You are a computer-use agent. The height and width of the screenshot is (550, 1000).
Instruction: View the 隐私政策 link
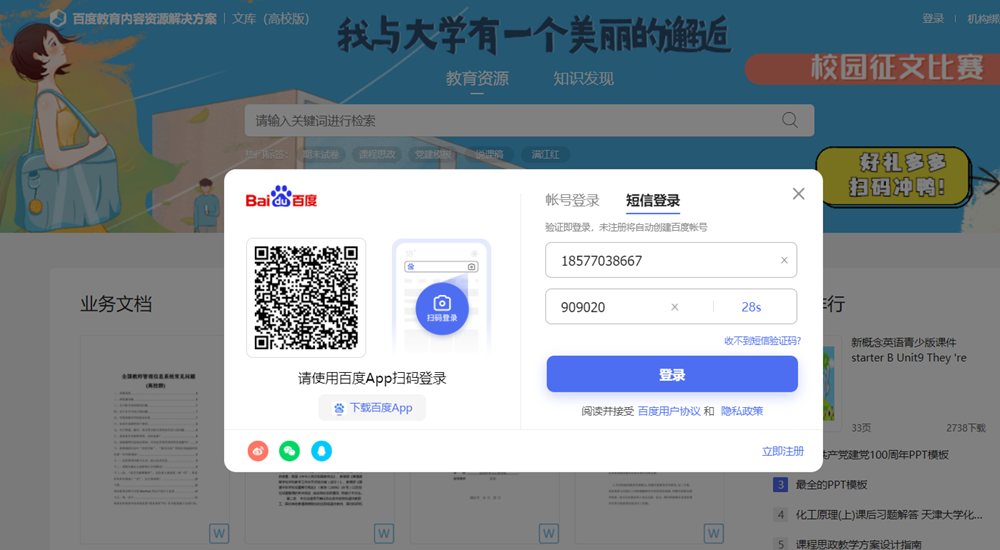(742, 411)
